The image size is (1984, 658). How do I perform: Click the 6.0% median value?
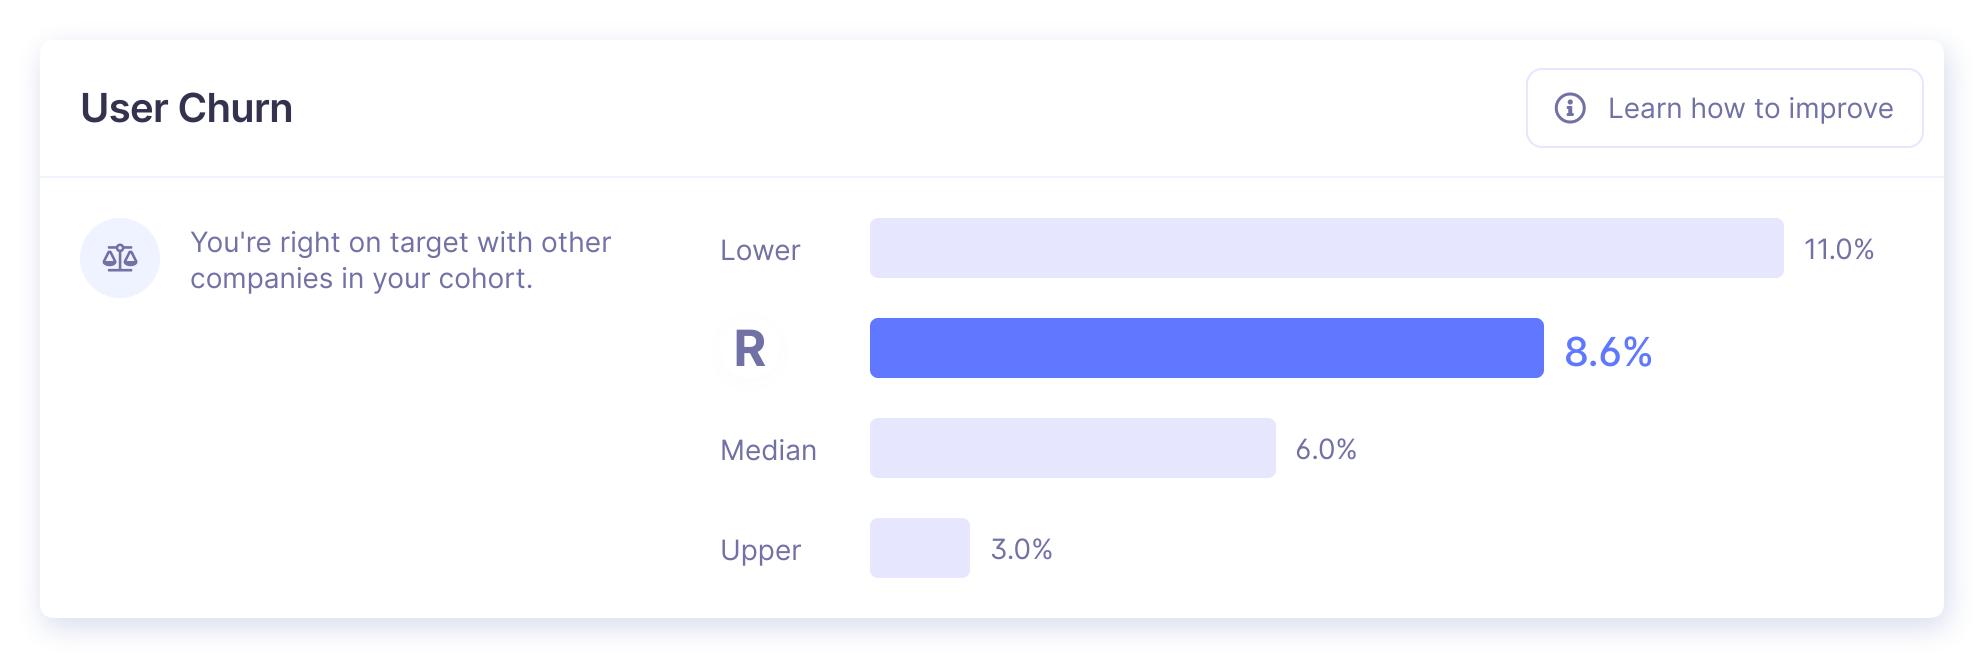coord(1326,449)
